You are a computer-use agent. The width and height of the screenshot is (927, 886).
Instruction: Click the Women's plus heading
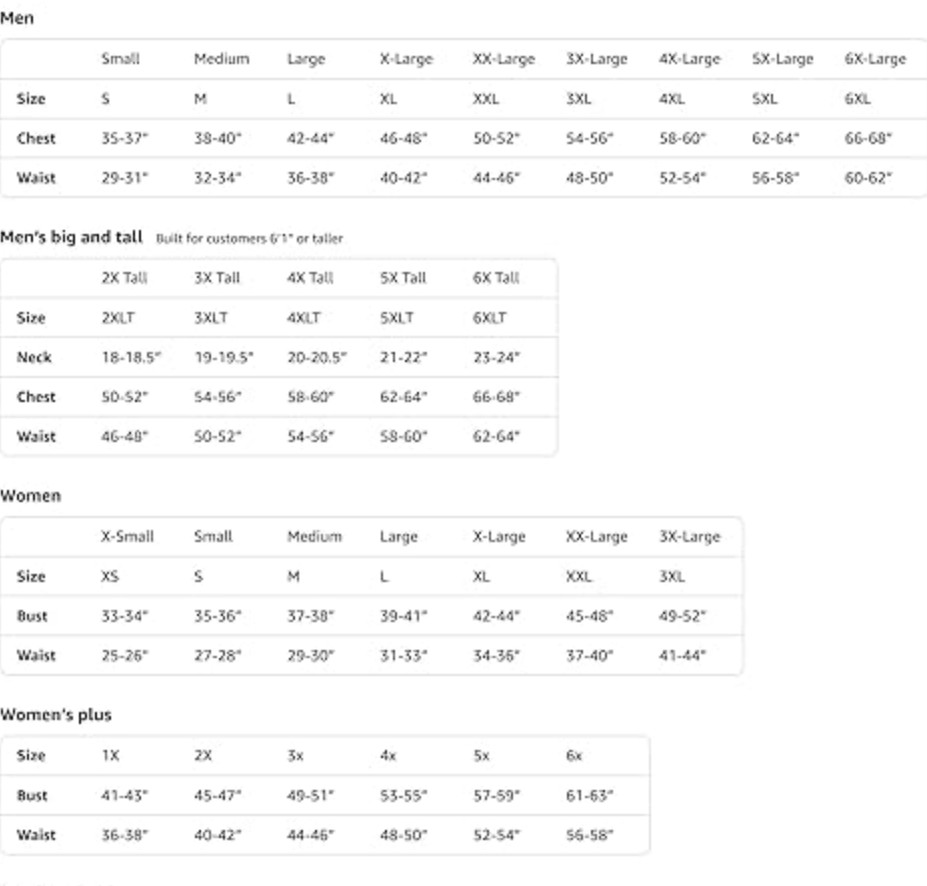pyautogui.click(x=56, y=715)
